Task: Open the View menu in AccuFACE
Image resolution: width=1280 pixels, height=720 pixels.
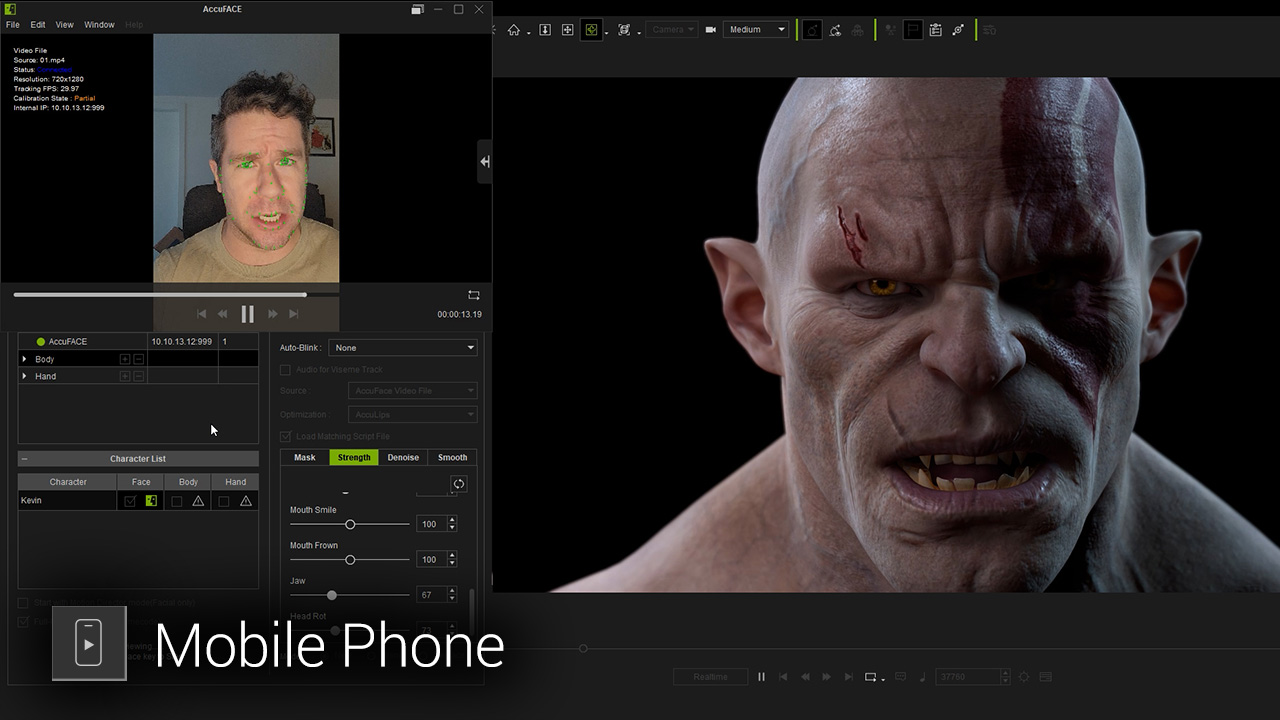Action: pos(65,25)
